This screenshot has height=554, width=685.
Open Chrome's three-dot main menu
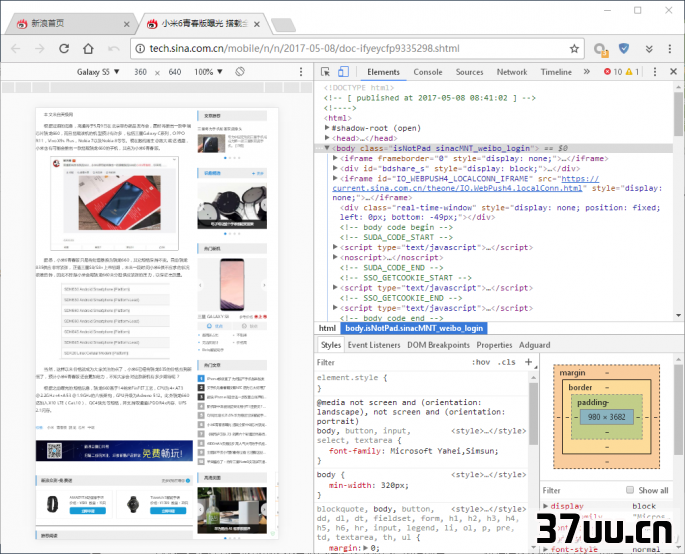point(670,48)
